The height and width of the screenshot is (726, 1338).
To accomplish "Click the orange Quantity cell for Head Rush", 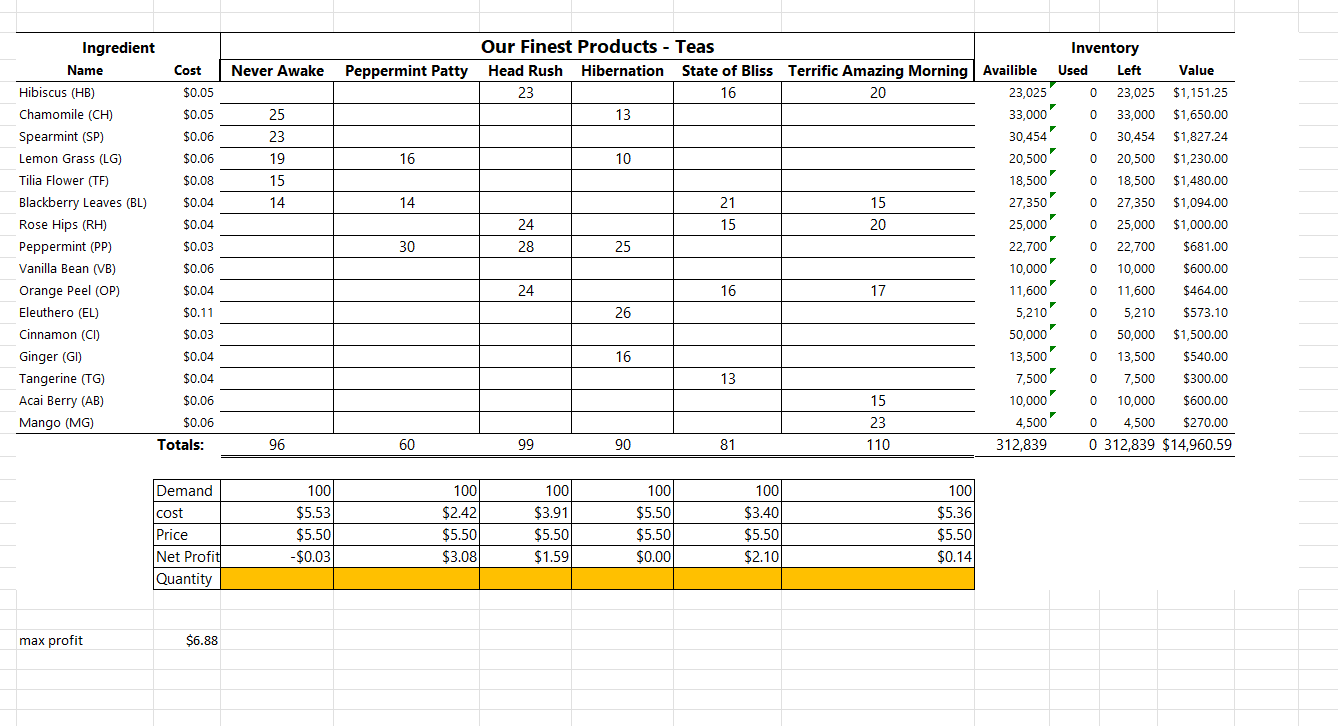I will coord(526,579).
